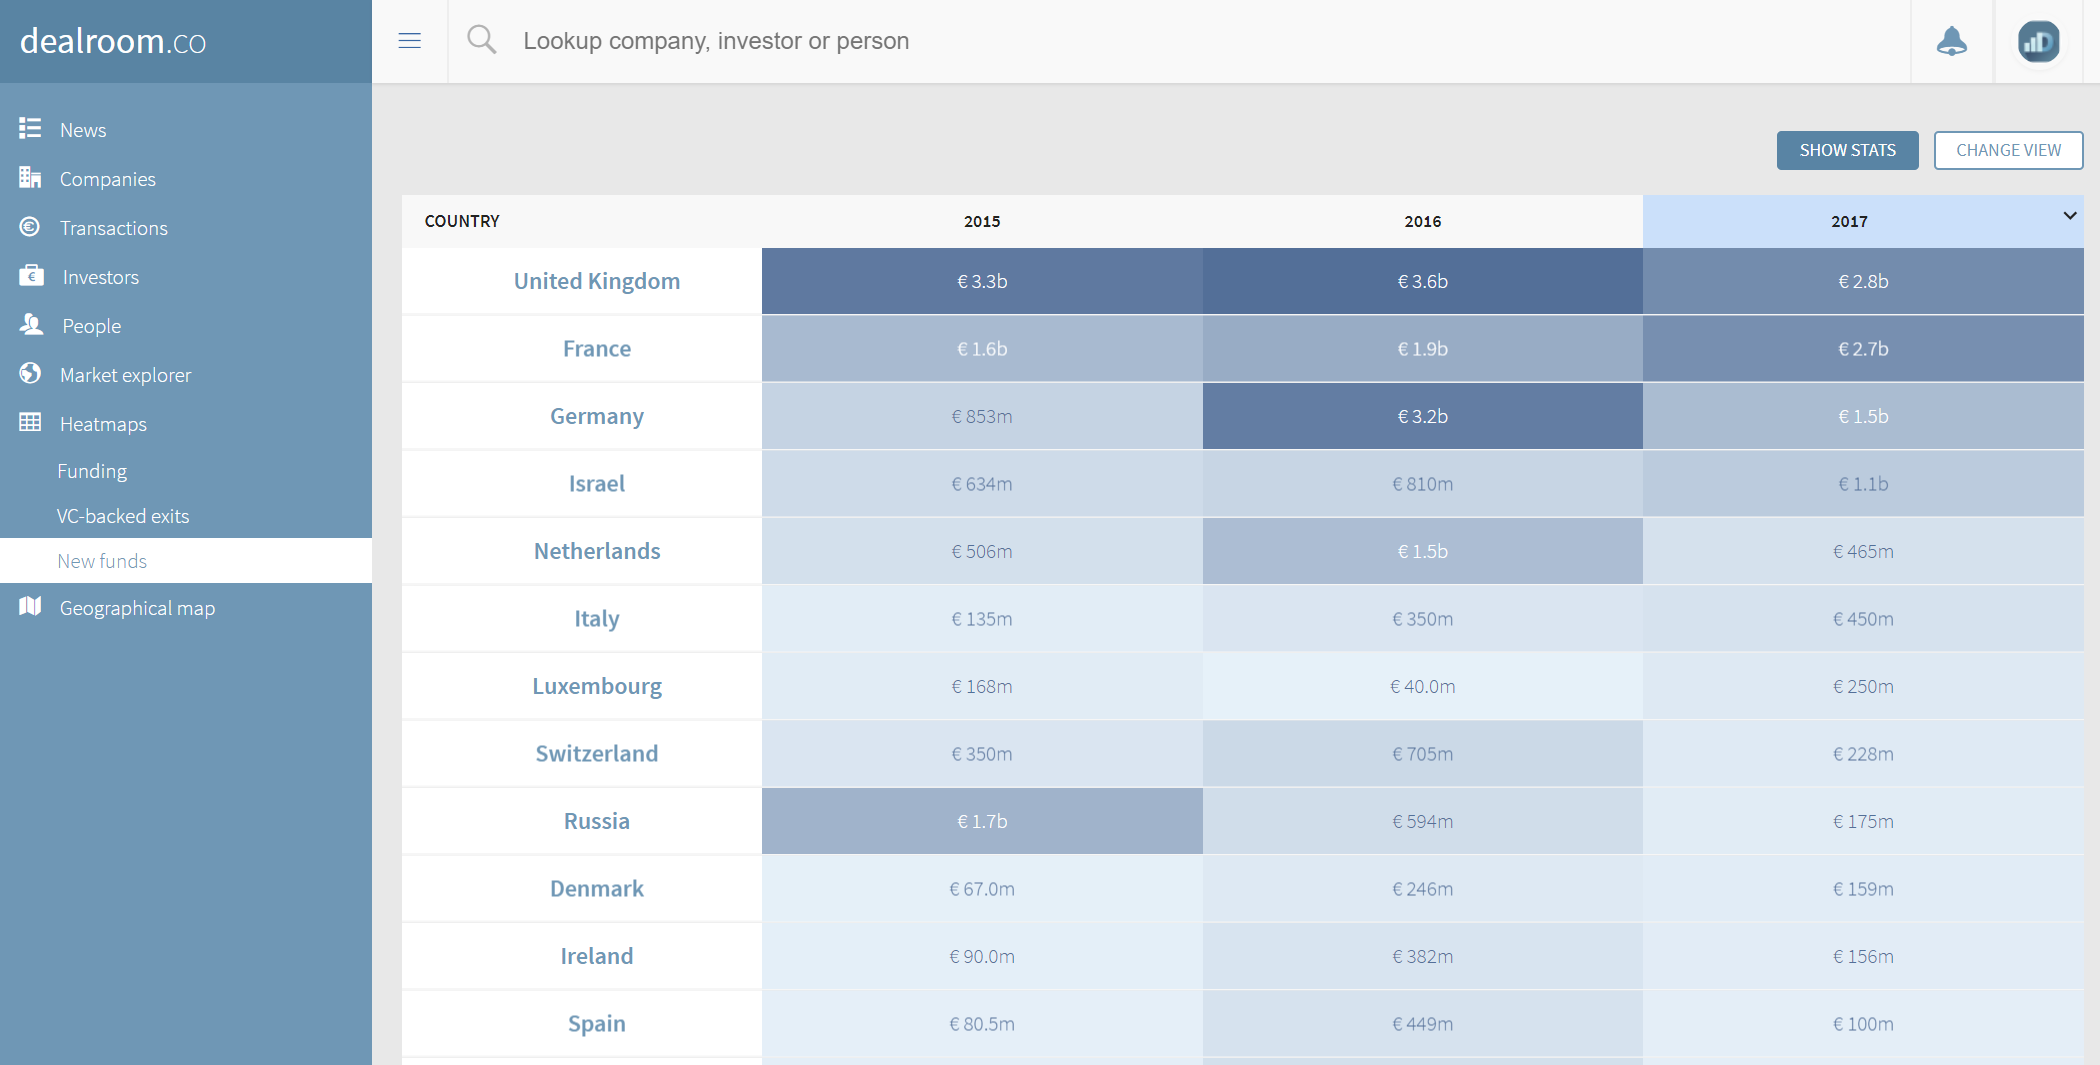The image size is (2100, 1065).
Task: Toggle the sidebar with hamburger menu icon
Action: (x=409, y=41)
